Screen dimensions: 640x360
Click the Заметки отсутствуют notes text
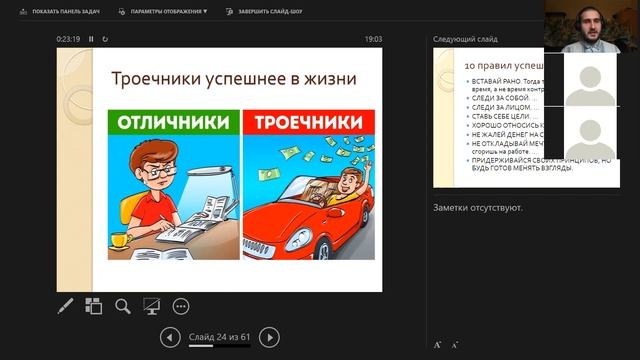point(478,208)
